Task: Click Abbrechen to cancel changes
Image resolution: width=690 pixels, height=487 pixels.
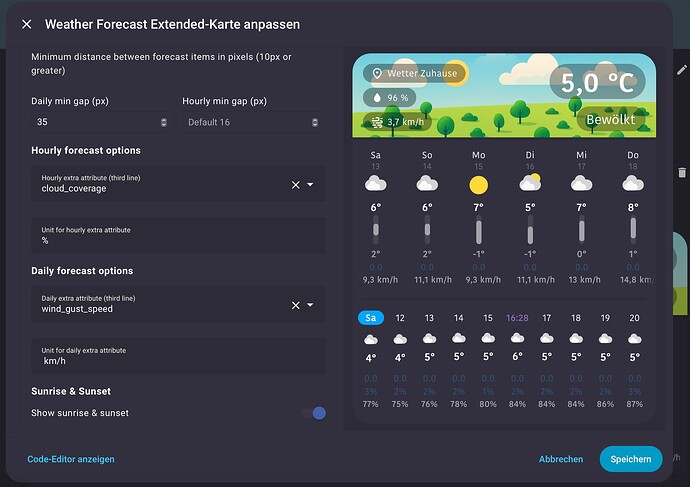Action: click(x=561, y=459)
